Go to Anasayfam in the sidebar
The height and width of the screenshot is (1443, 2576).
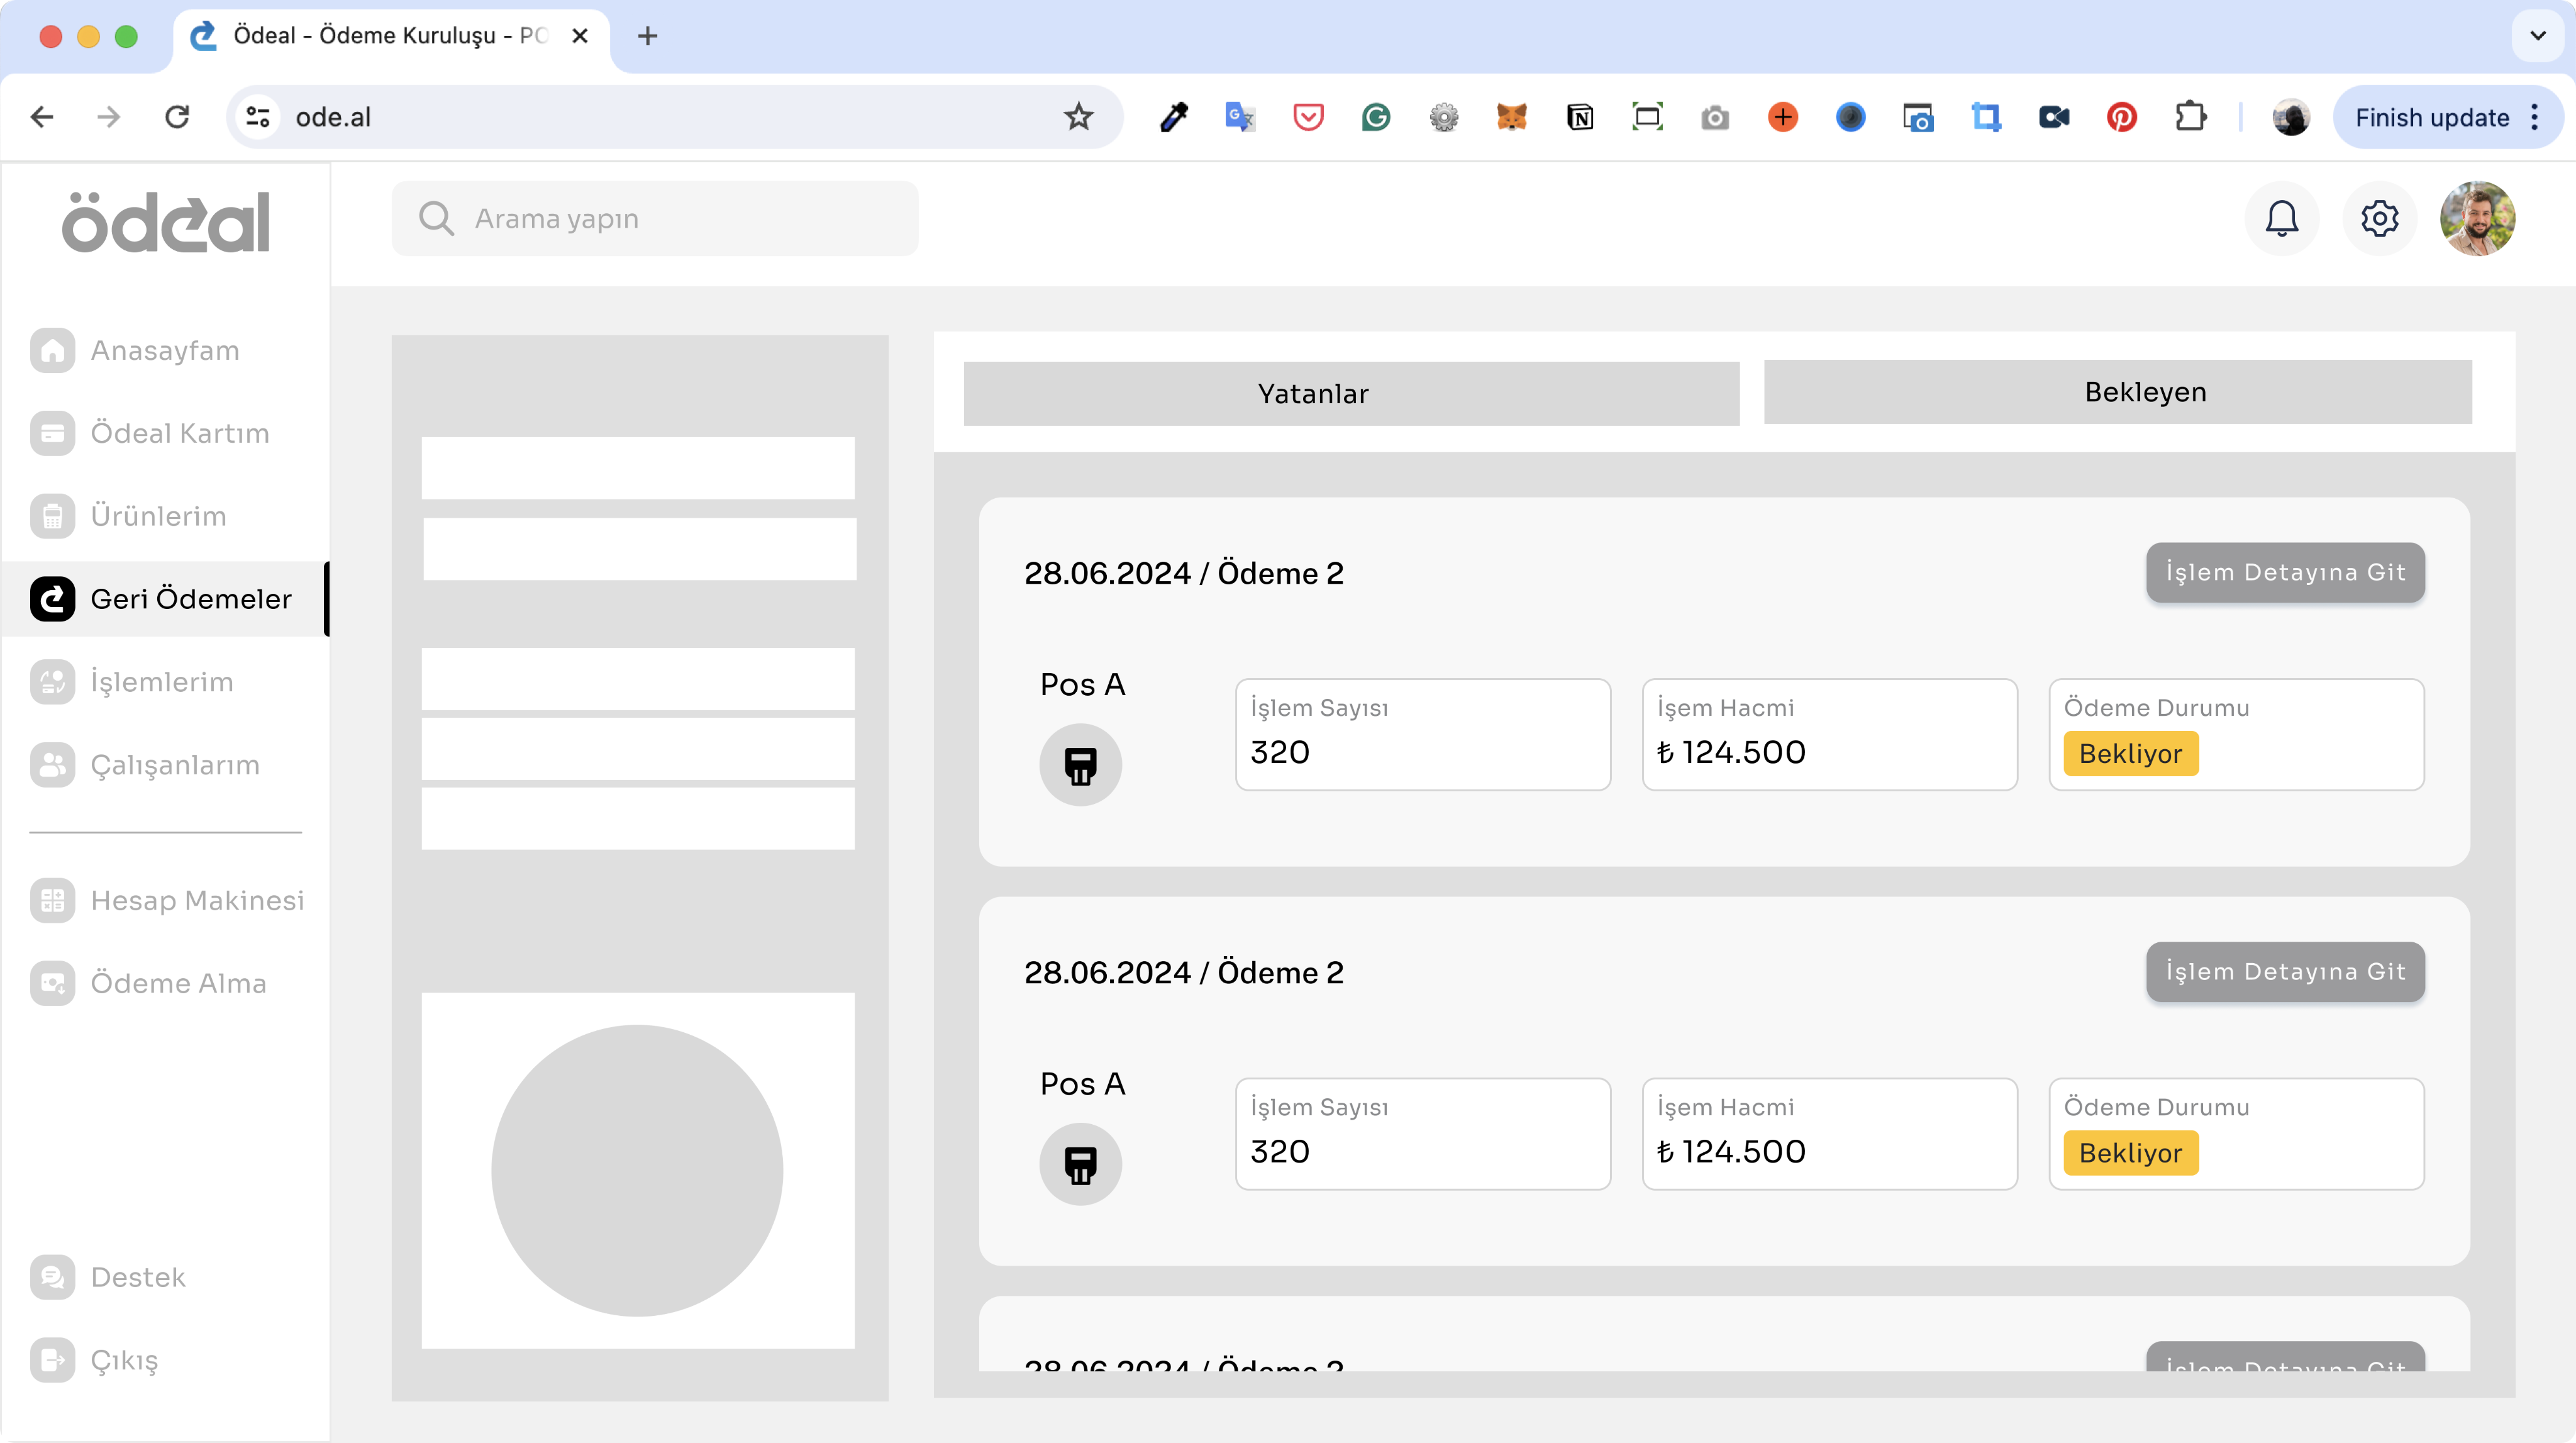click(x=165, y=350)
